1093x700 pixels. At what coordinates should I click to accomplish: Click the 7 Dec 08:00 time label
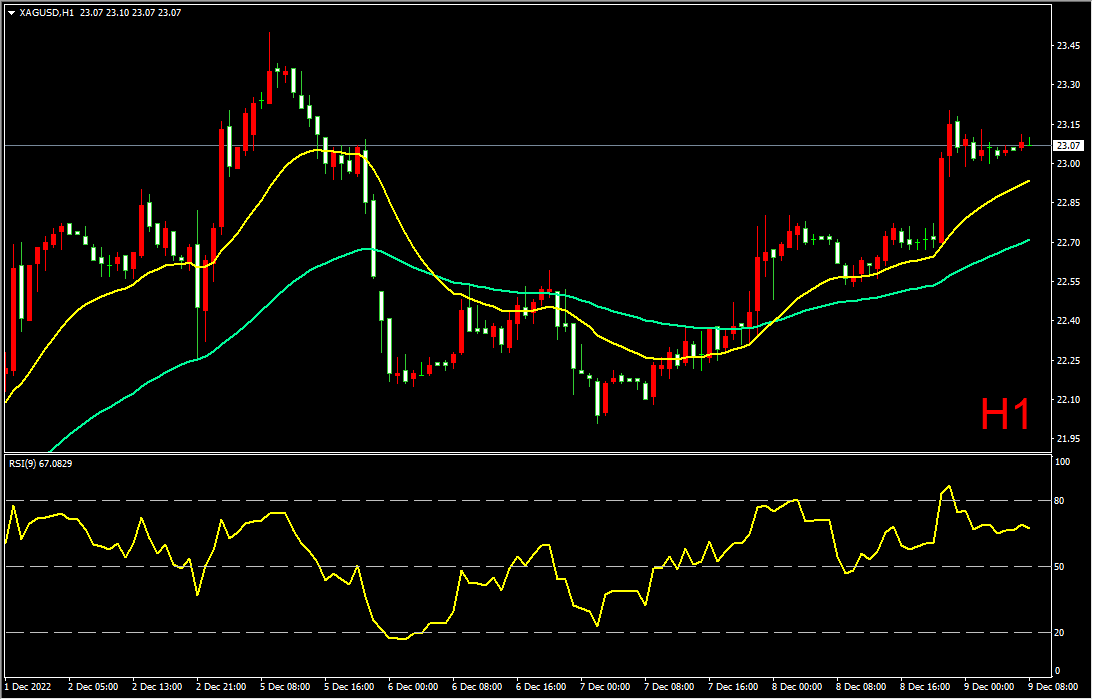click(670, 687)
